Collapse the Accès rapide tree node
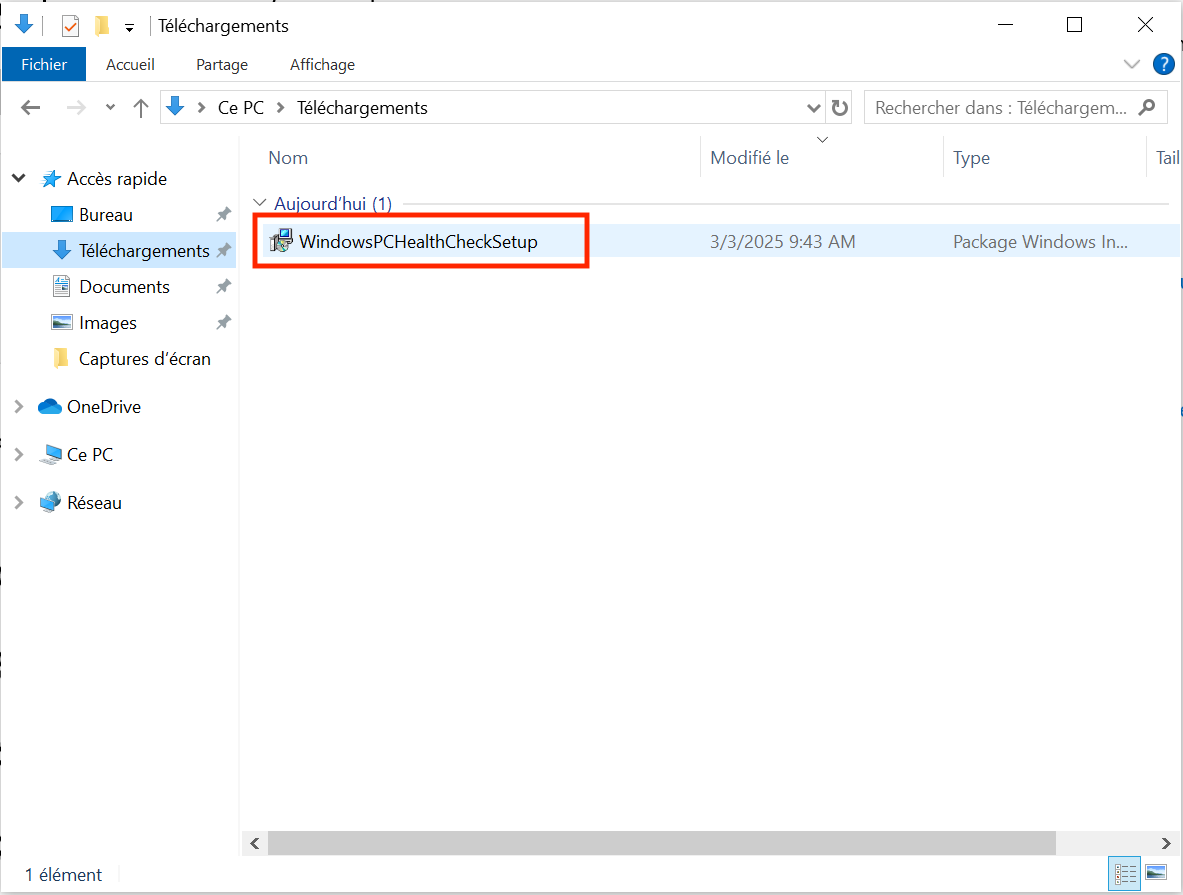Screen dimensions: 1183x895 pos(19,178)
